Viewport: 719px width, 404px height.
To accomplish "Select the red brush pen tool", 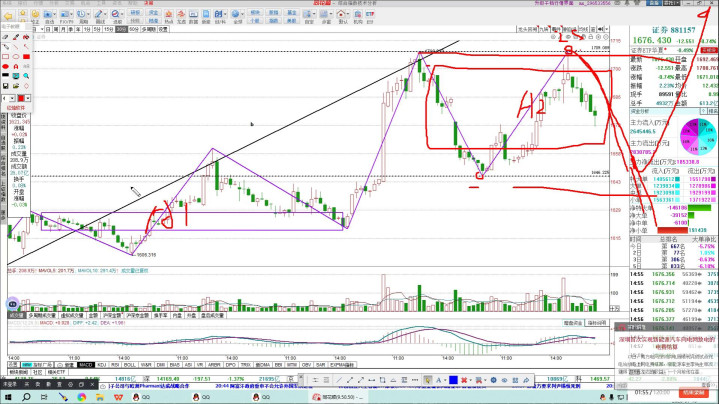I will 16,37.
